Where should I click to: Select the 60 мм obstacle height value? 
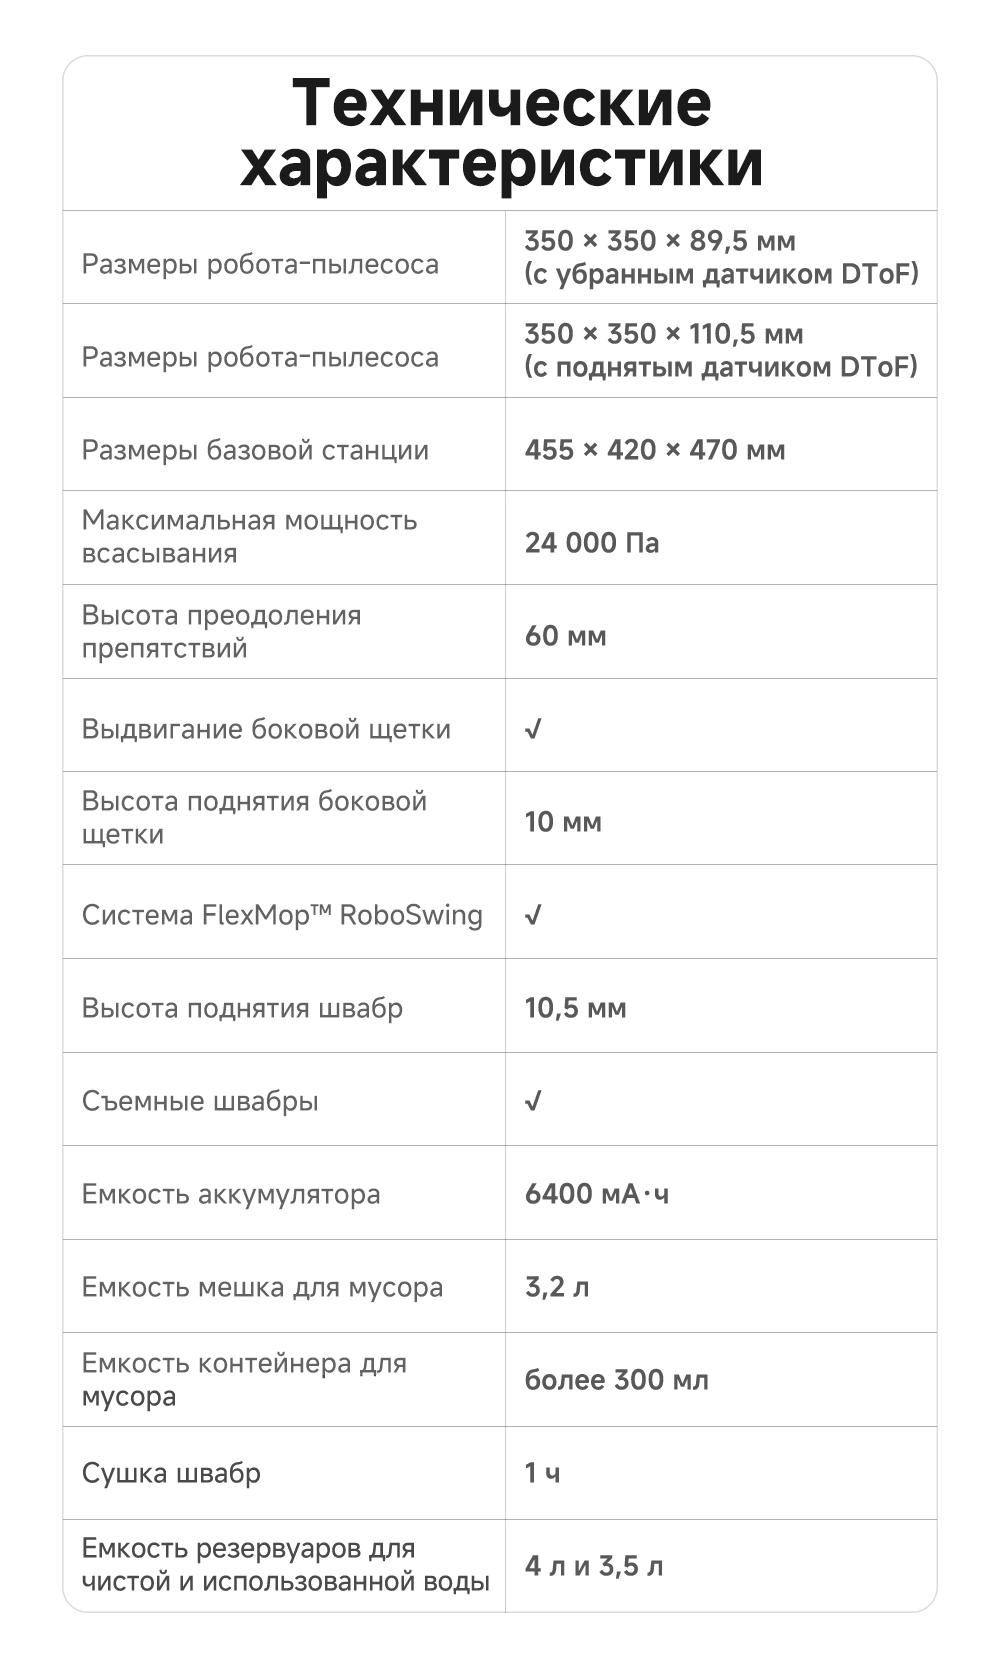click(x=566, y=636)
